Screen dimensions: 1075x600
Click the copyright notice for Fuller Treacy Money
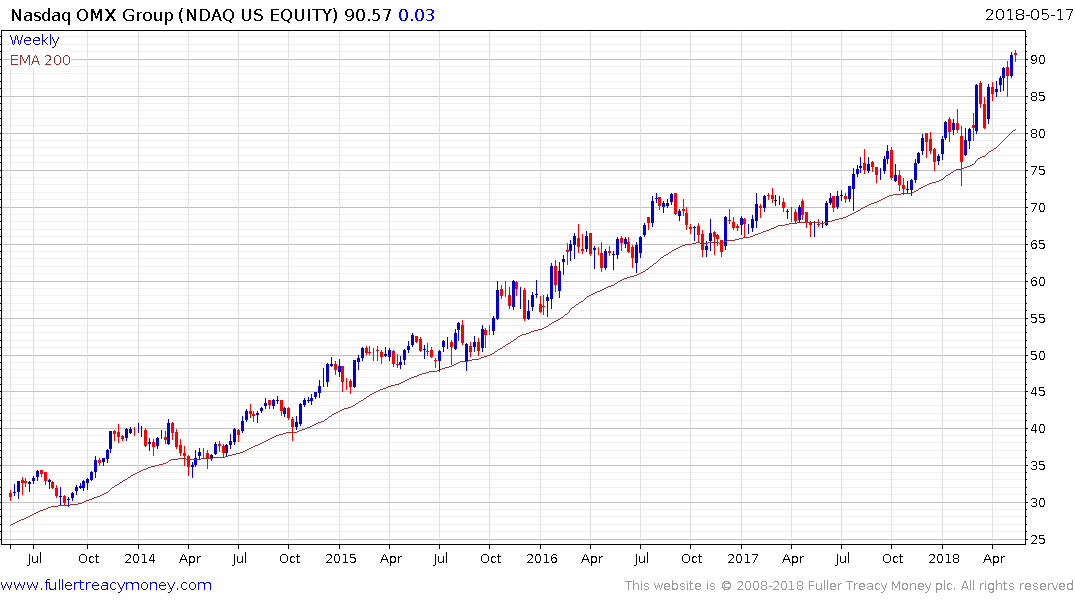tap(849, 586)
